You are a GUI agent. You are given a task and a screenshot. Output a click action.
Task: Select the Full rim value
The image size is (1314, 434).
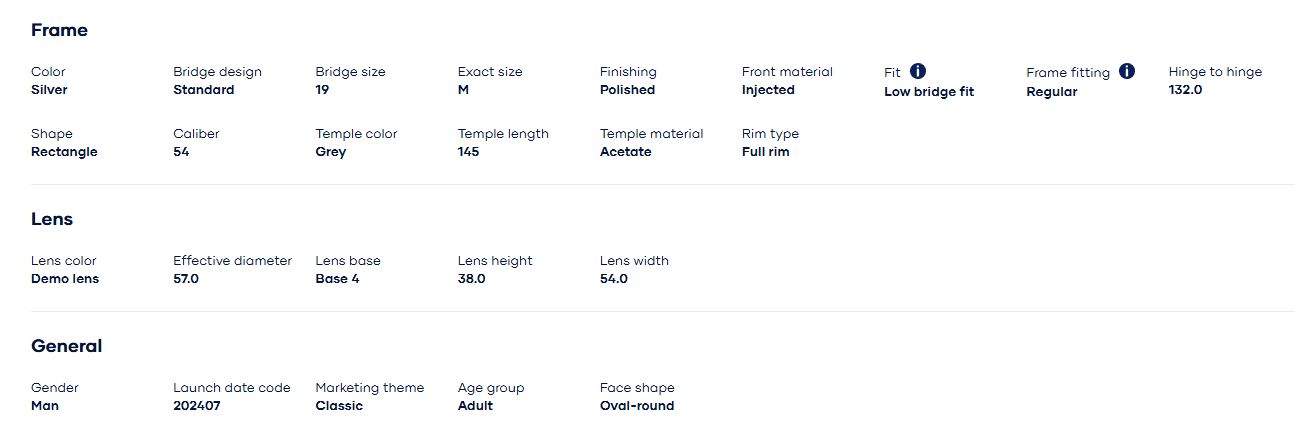coord(765,152)
